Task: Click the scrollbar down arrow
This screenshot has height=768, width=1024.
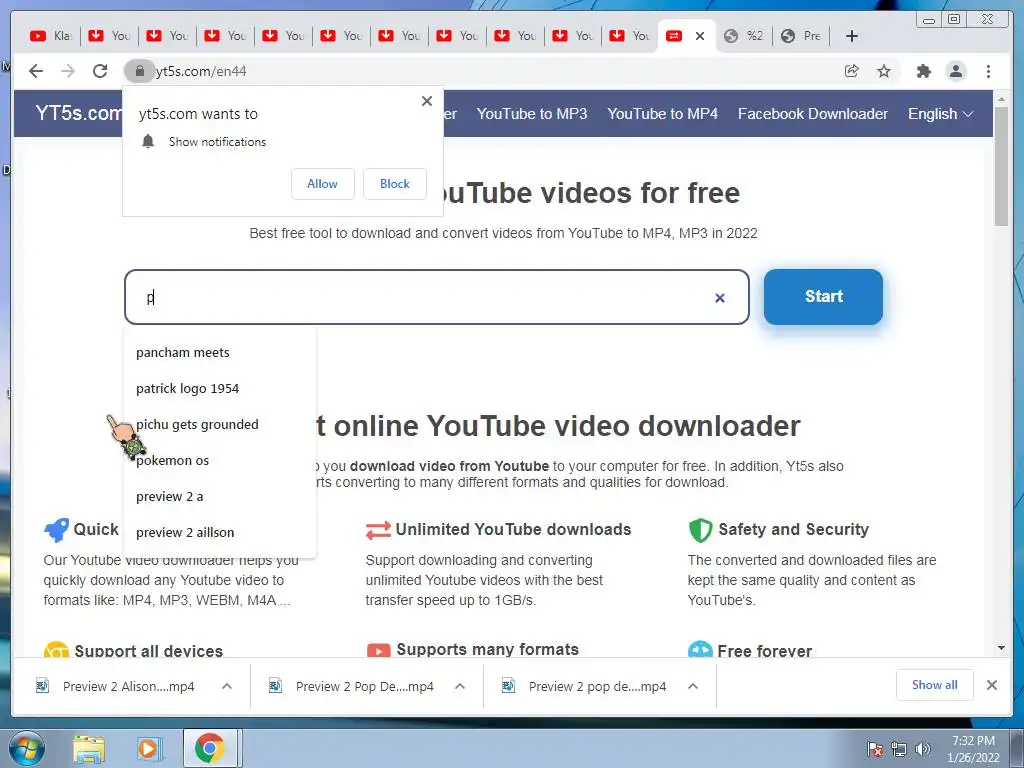Action: [1001, 648]
